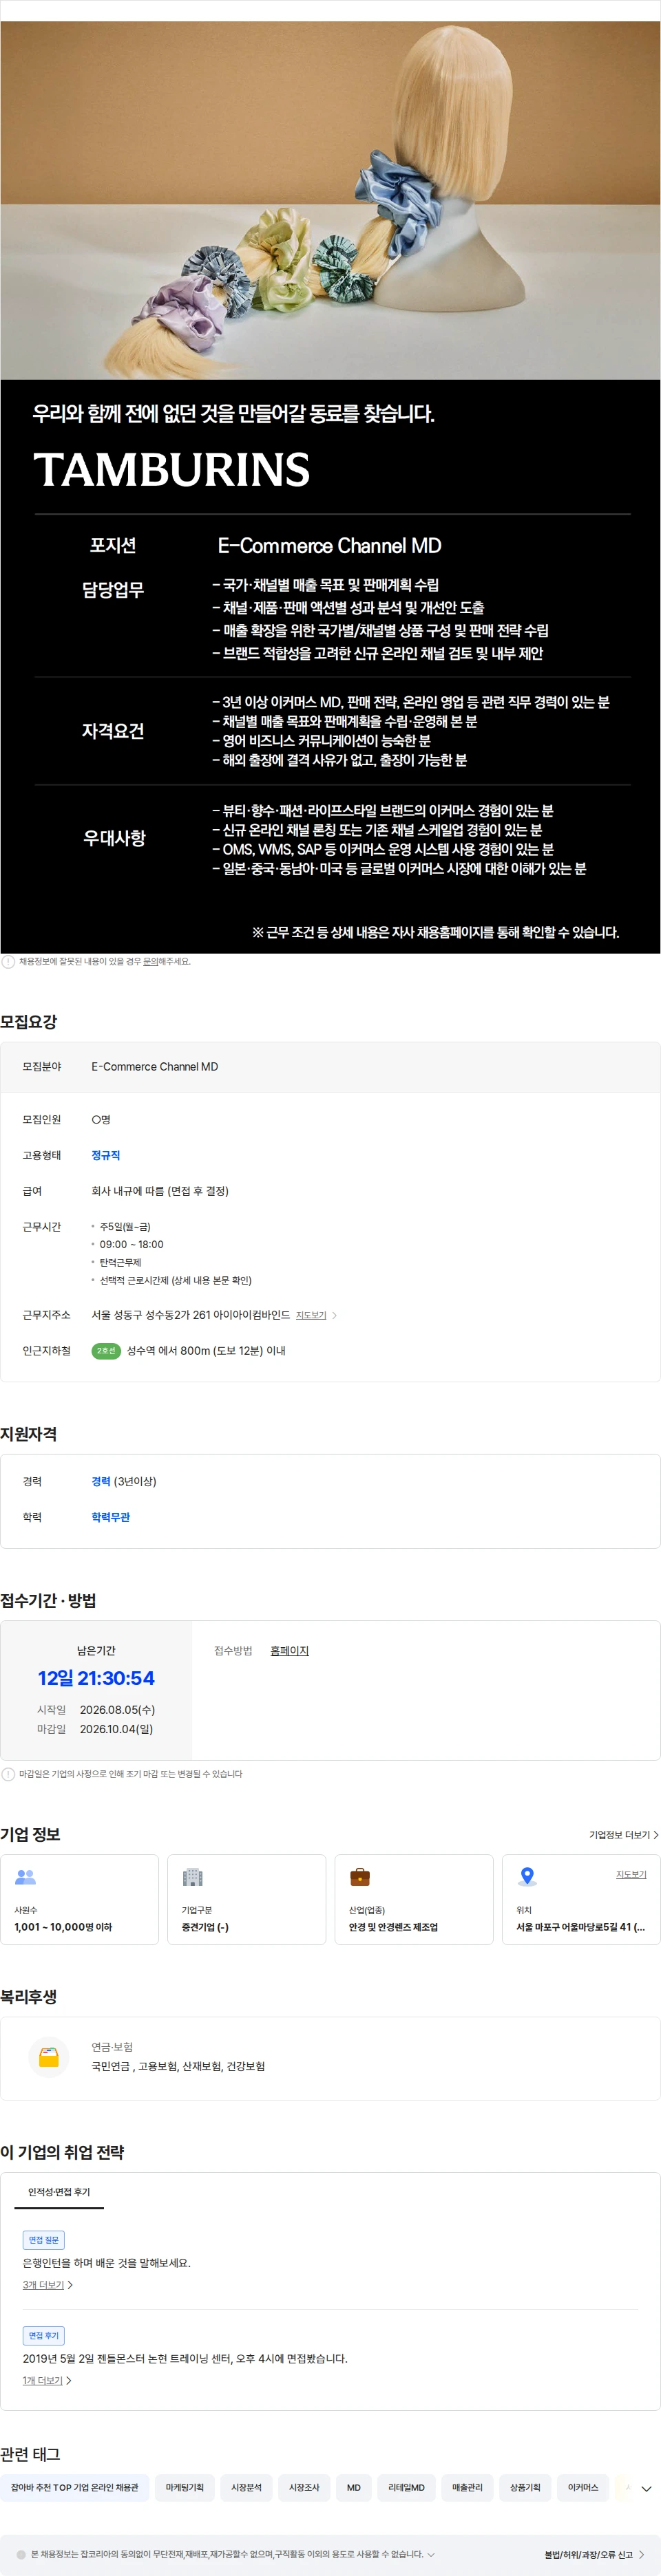Click the 2026.08.05(수) start date
661x2576 pixels.
click(117, 1710)
